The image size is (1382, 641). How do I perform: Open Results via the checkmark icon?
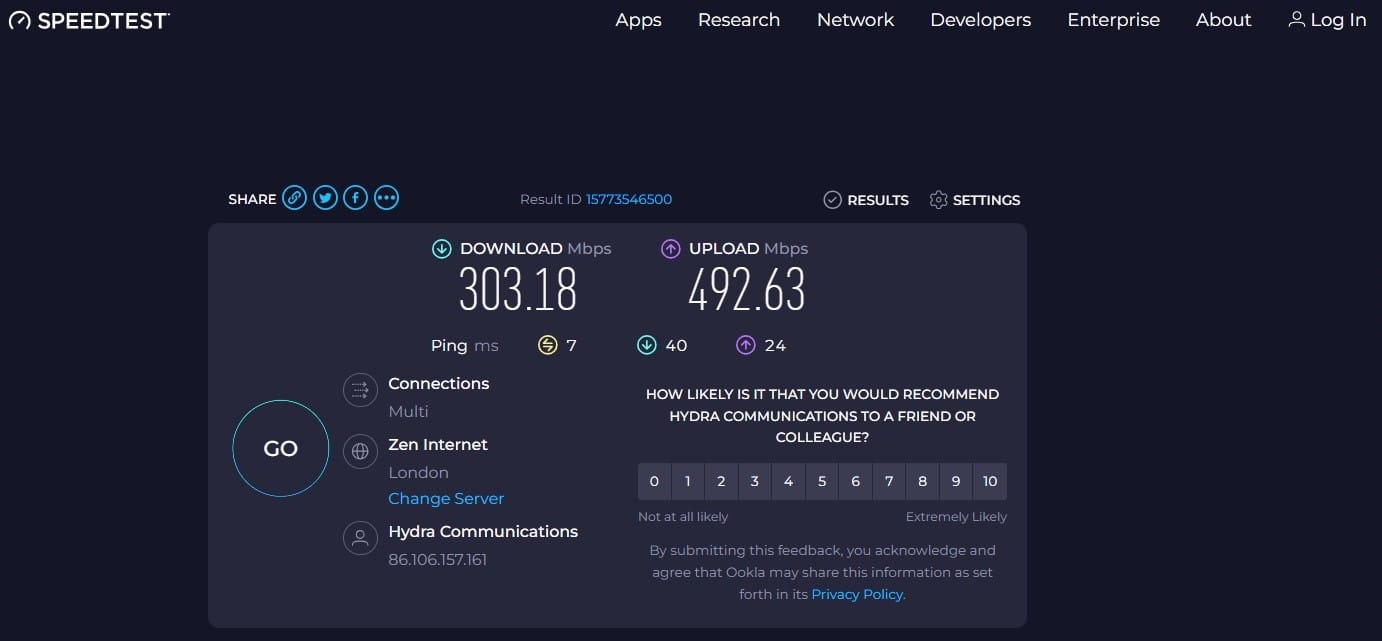(x=832, y=200)
